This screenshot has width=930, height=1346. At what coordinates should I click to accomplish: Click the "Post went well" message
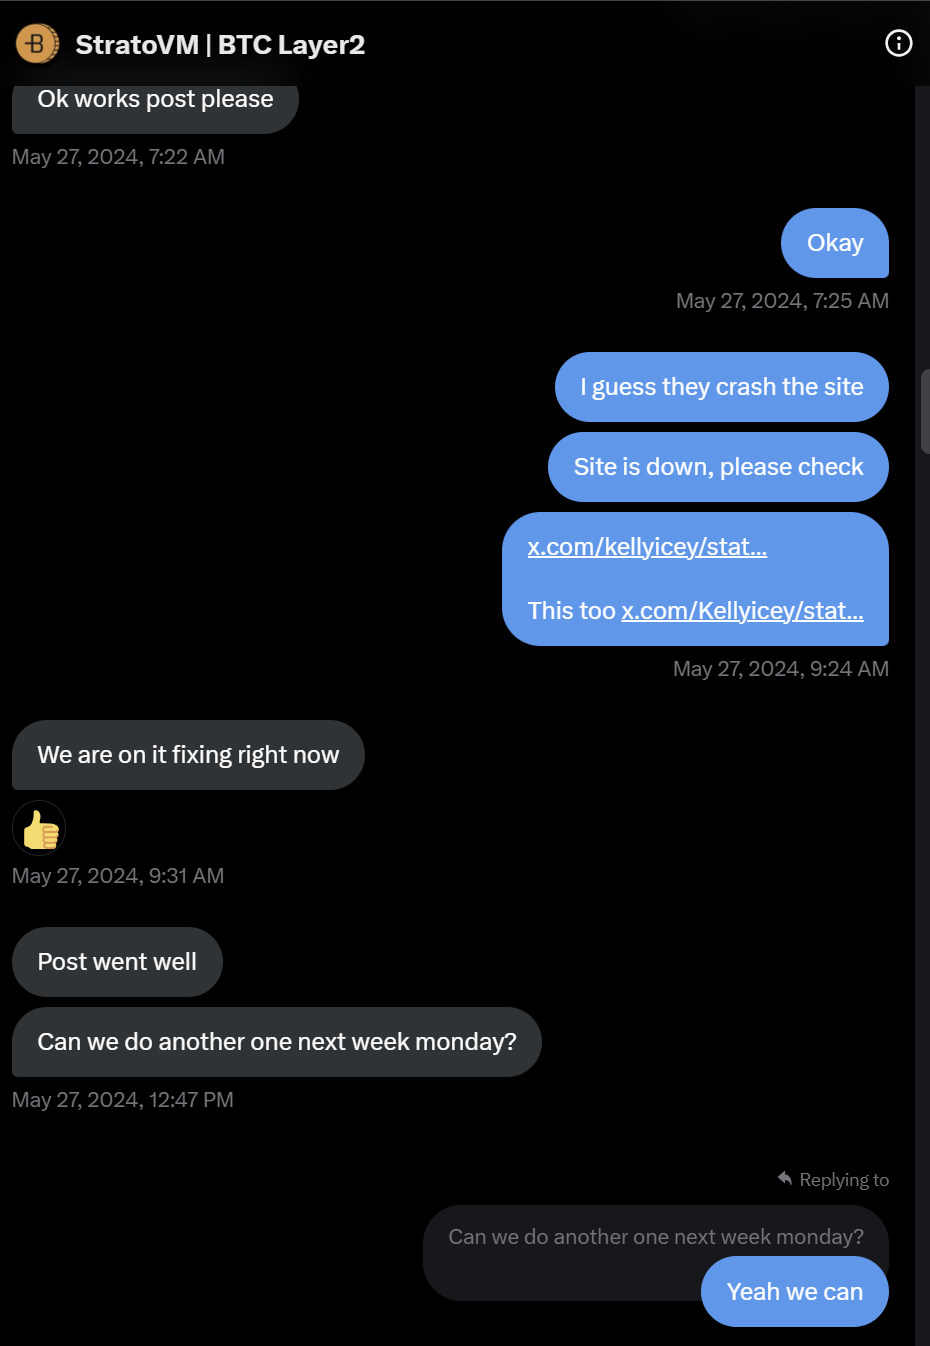click(117, 962)
